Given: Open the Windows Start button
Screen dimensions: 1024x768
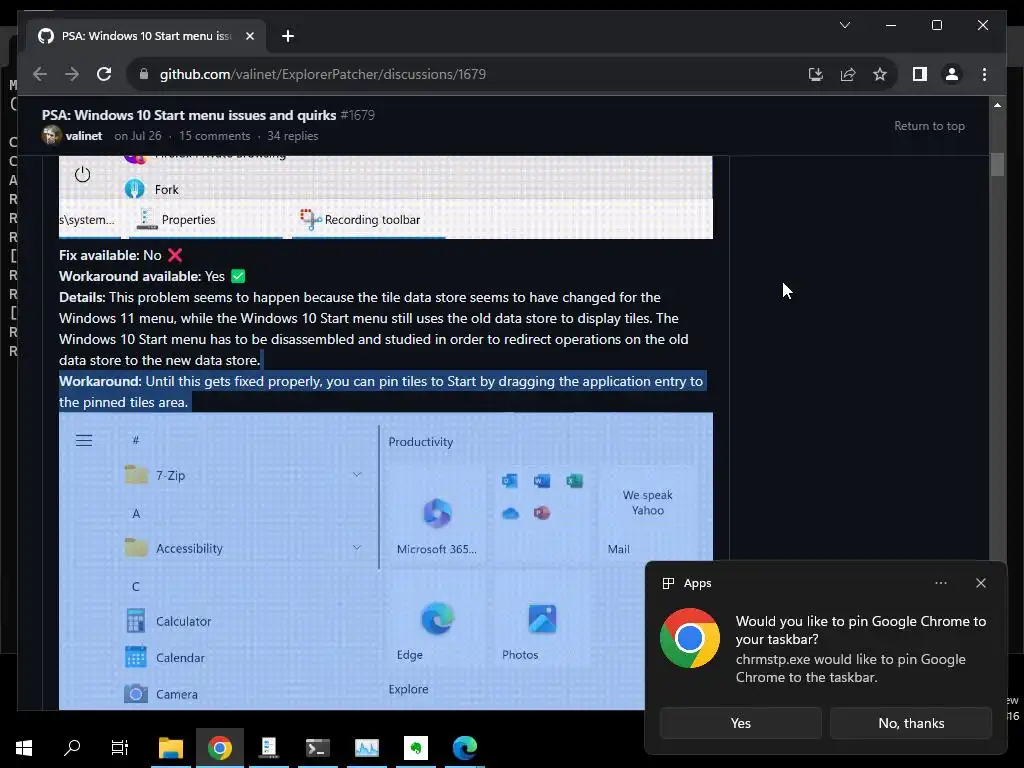Looking at the screenshot, I should pos(24,747).
